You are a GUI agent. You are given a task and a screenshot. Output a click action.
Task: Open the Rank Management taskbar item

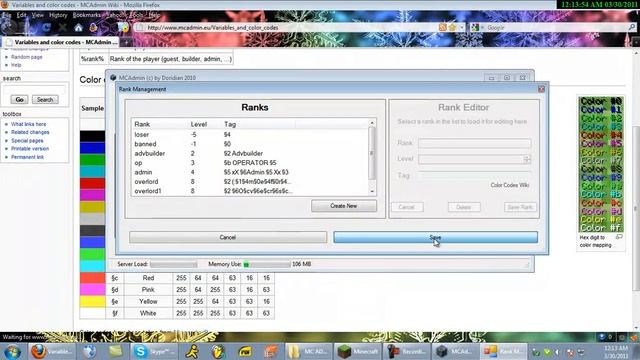[x=503, y=351]
